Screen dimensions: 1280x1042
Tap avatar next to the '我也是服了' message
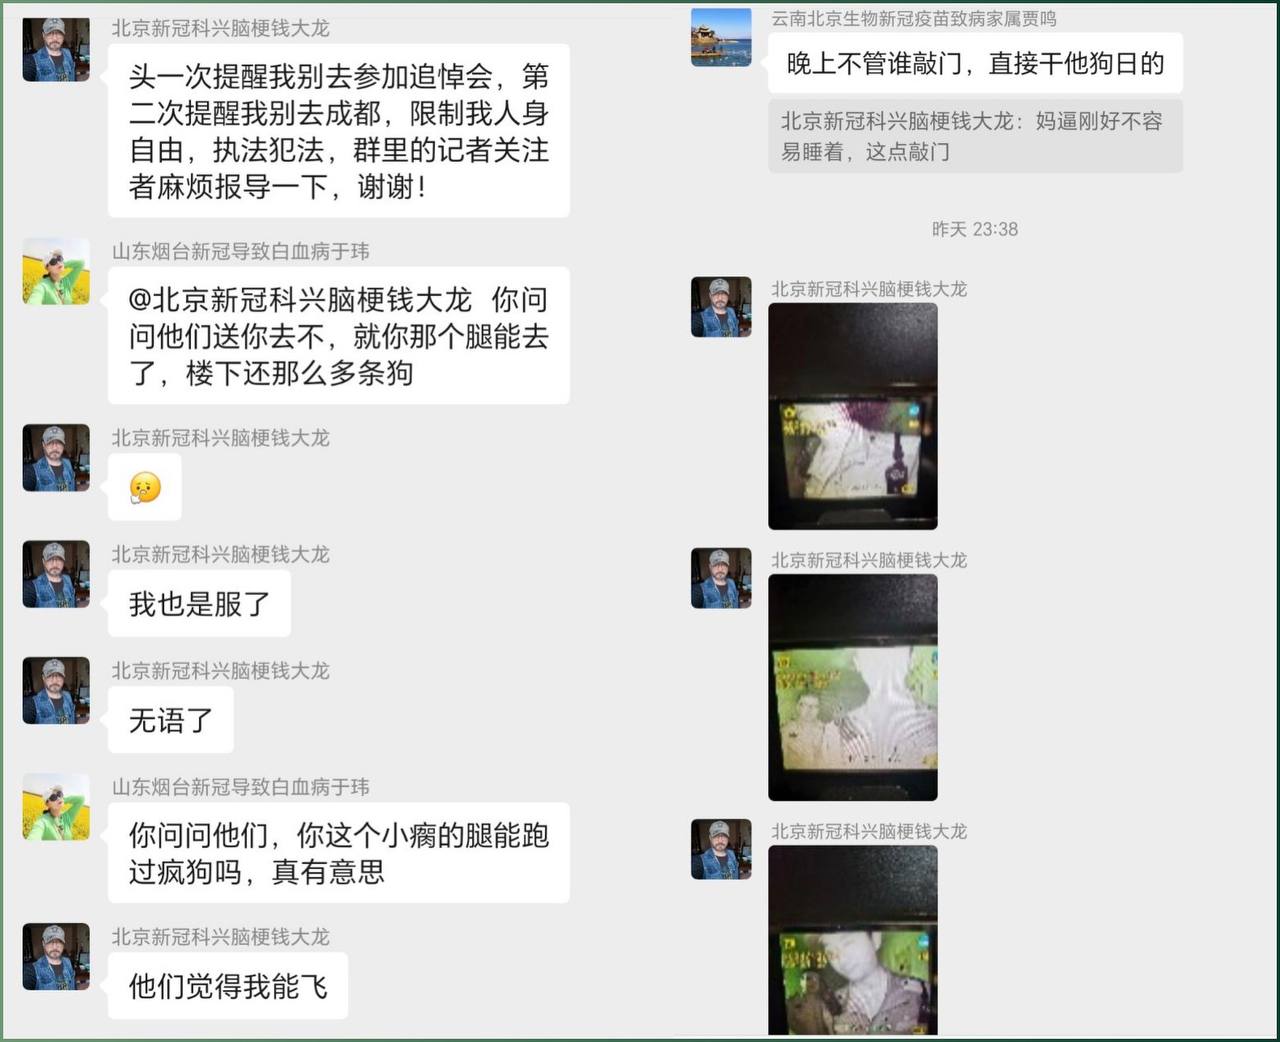point(56,574)
